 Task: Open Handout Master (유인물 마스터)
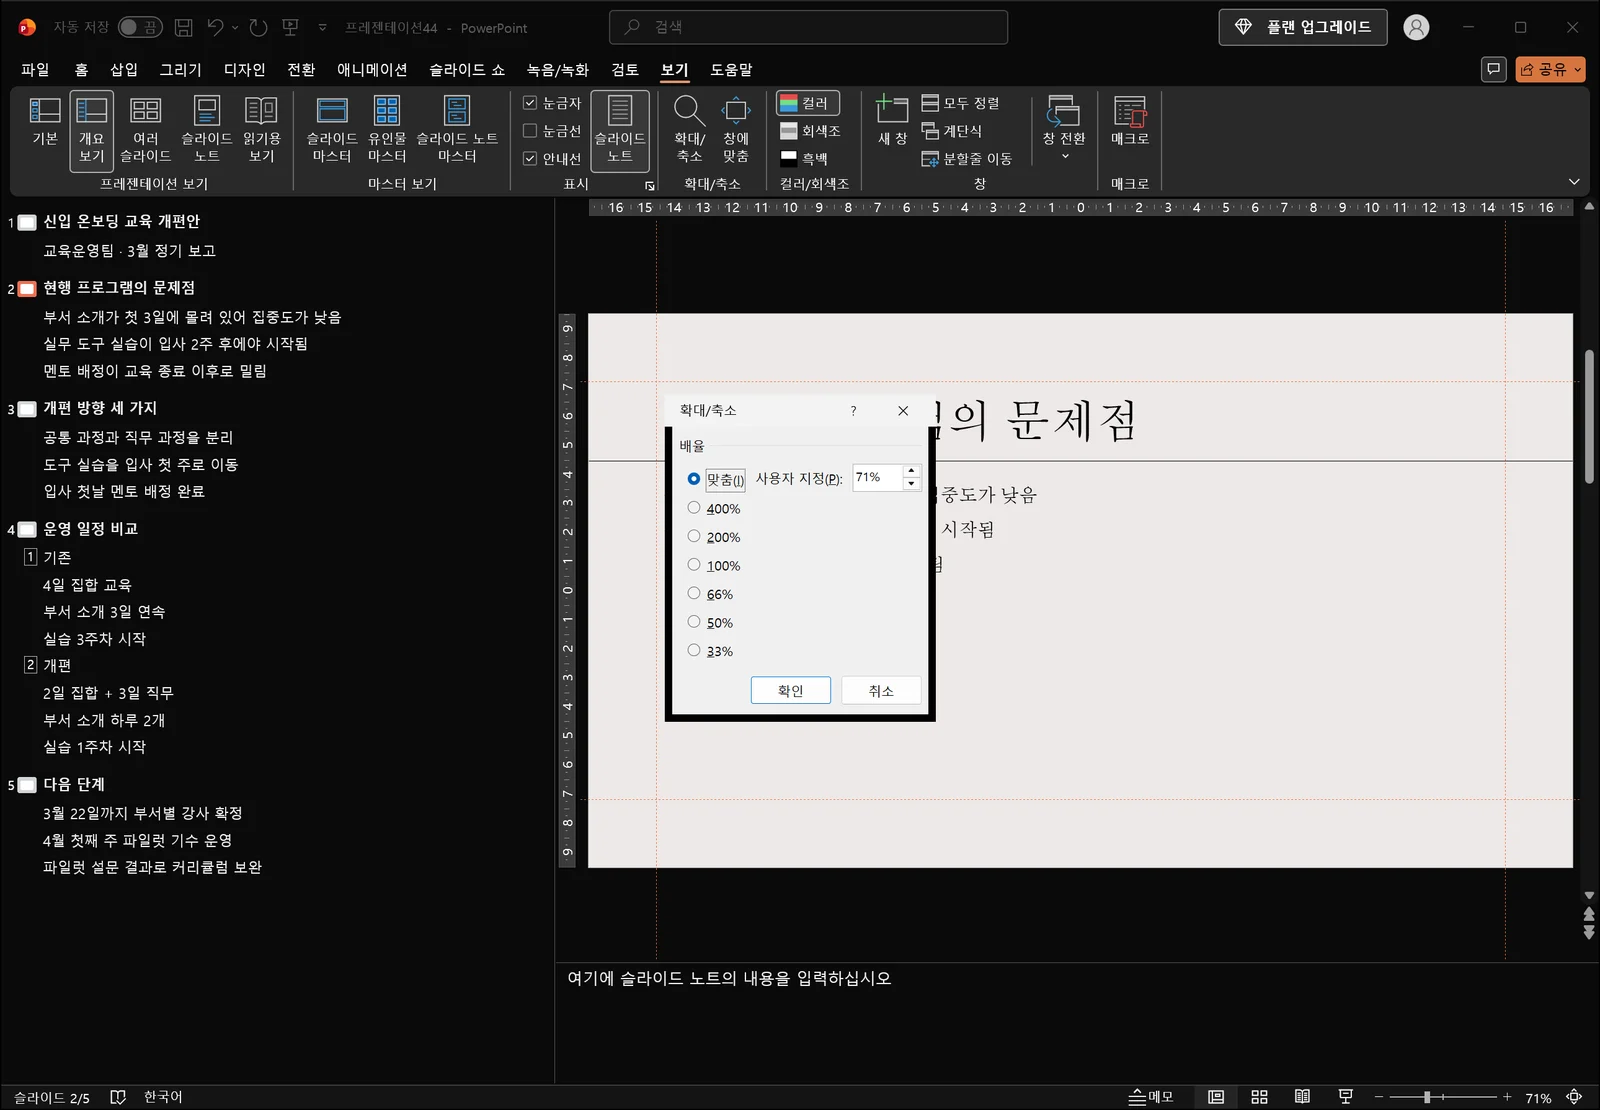tap(387, 130)
